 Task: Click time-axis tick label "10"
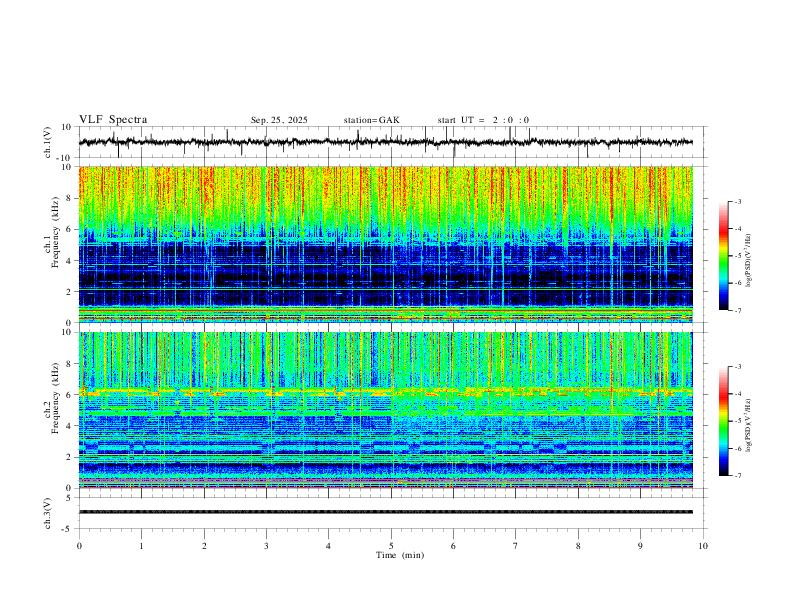click(703, 546)
